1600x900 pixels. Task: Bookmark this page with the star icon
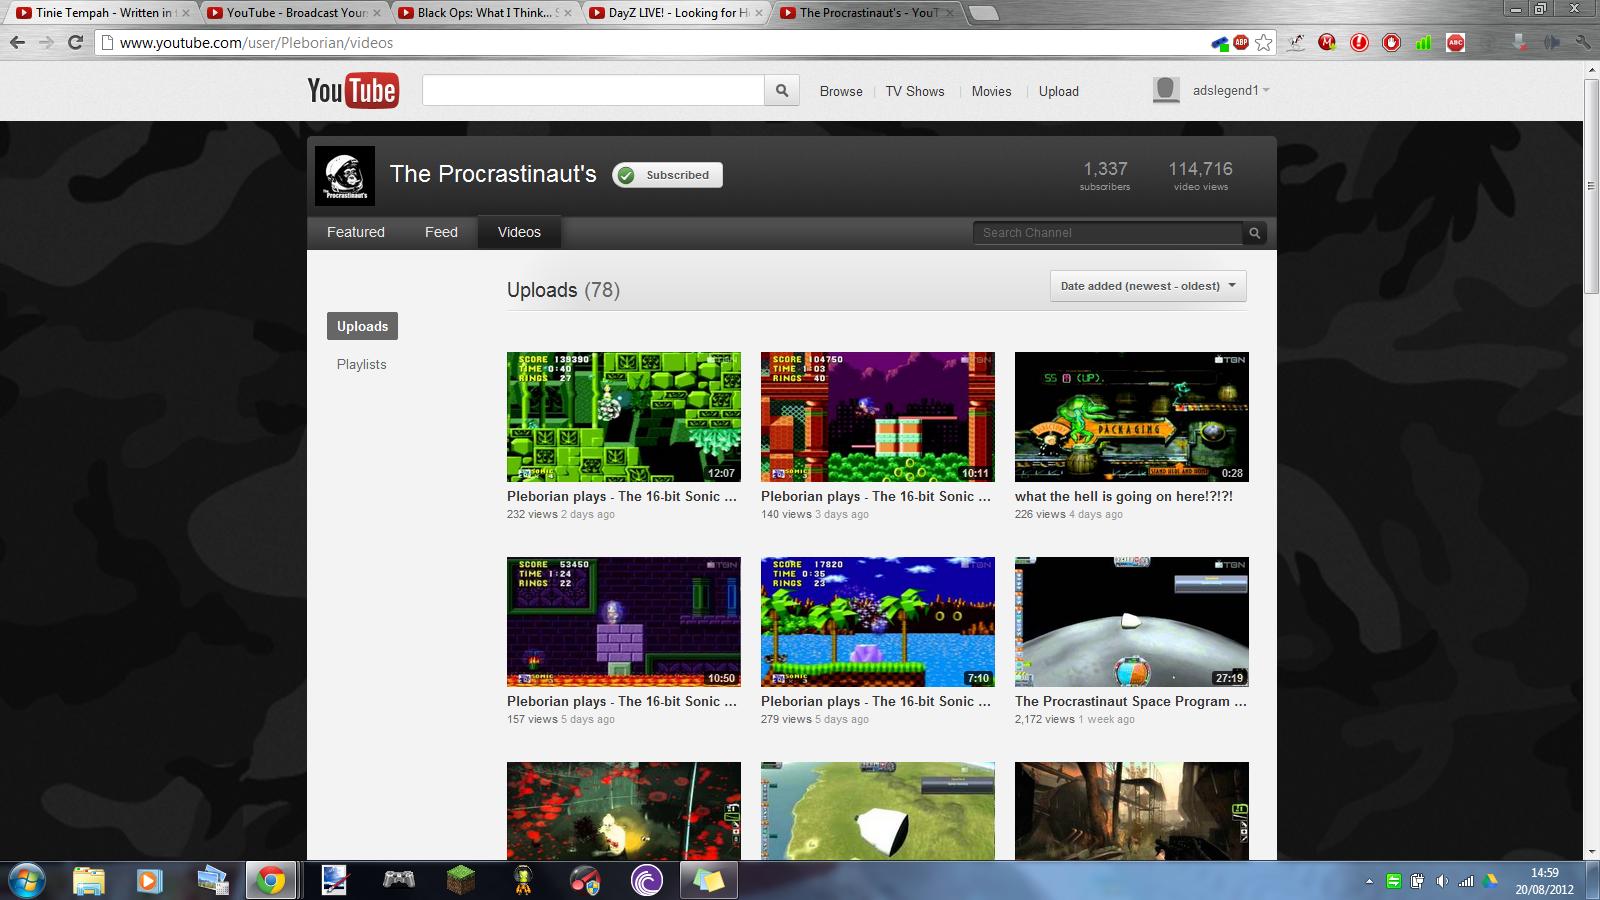coord(1264,42)
